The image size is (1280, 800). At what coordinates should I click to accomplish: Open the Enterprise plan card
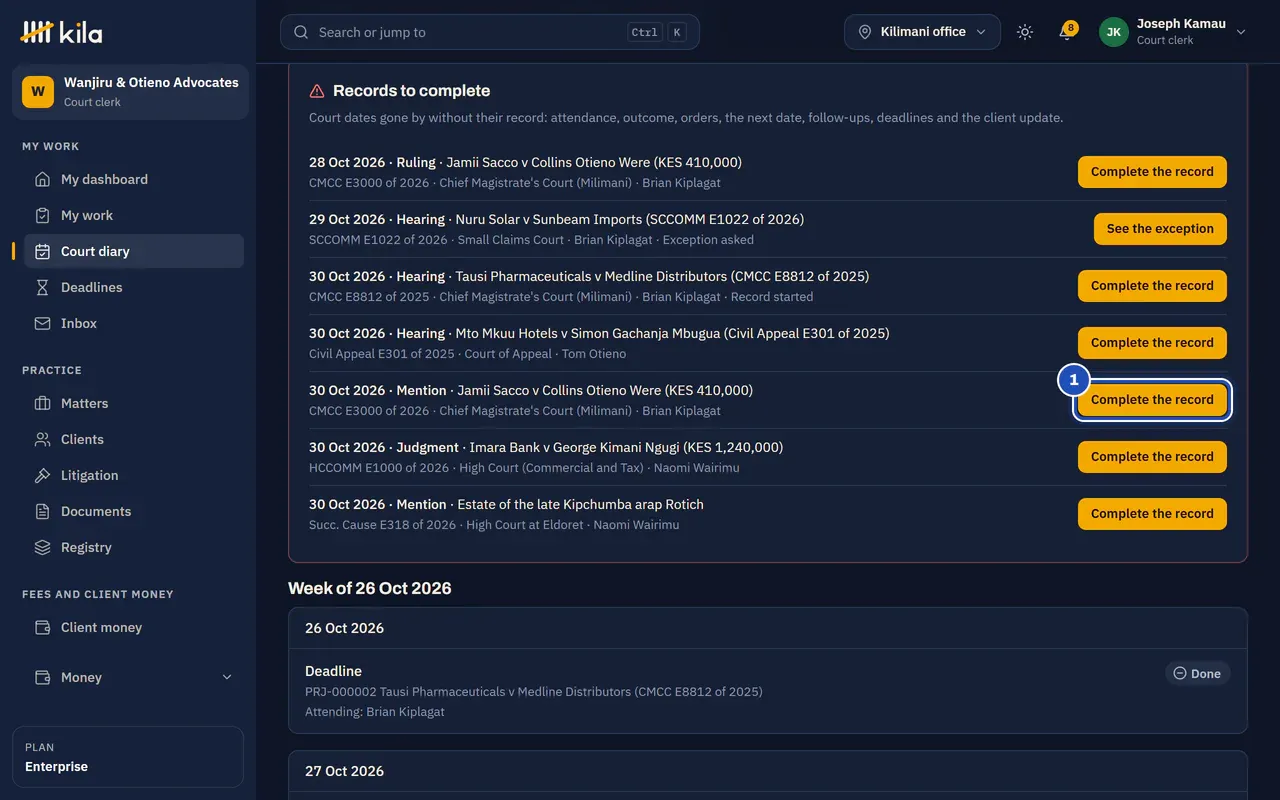128,757
